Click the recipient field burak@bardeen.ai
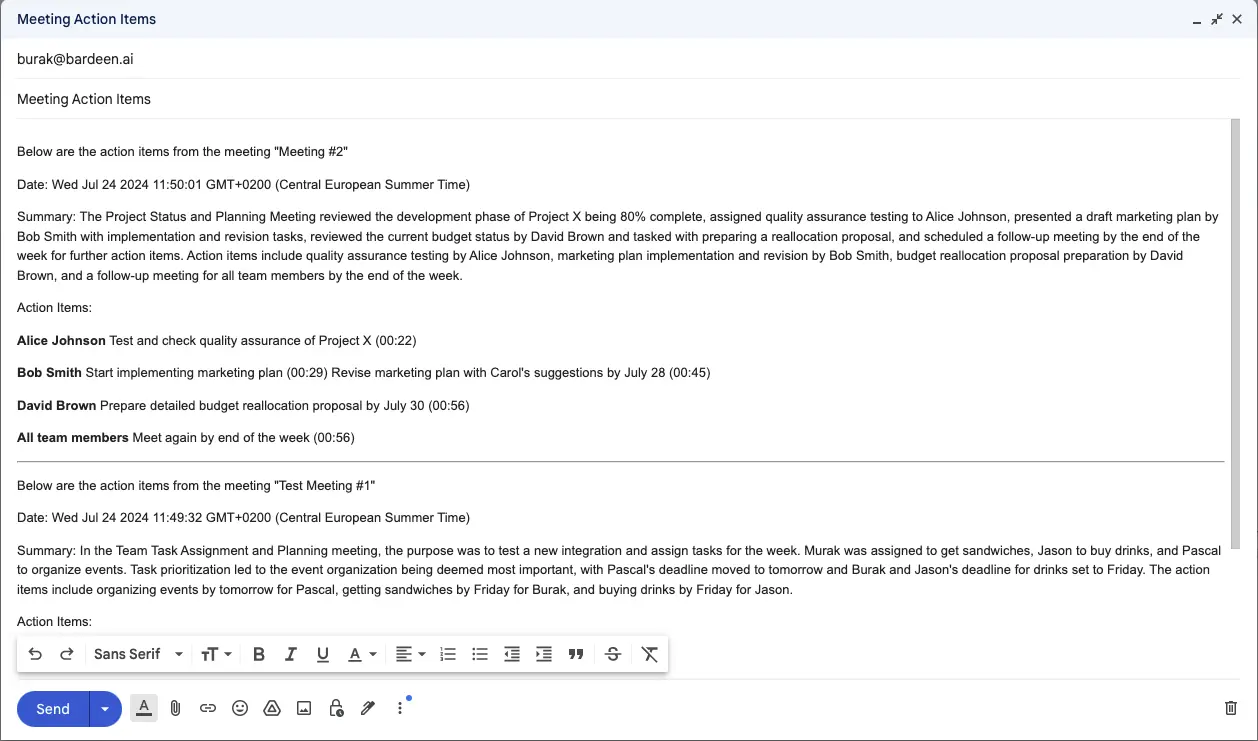Viewport: 1258px width, 741px height. pyautogui.click(x=628, y=59)
